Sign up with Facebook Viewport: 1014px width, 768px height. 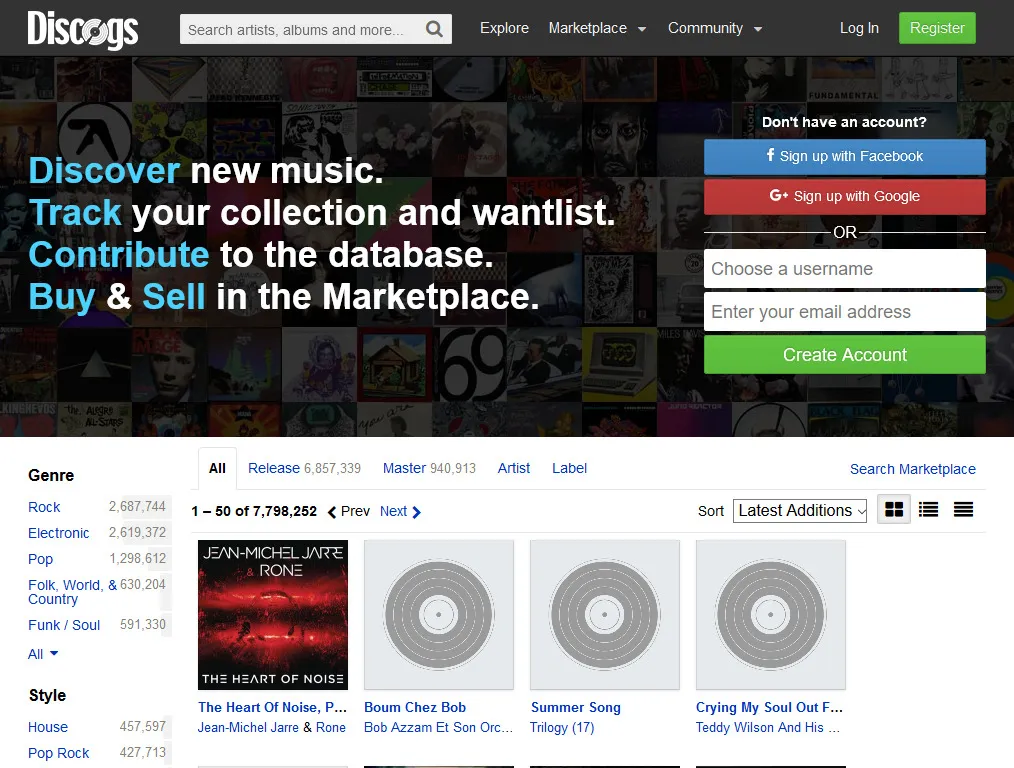(844, 156)
